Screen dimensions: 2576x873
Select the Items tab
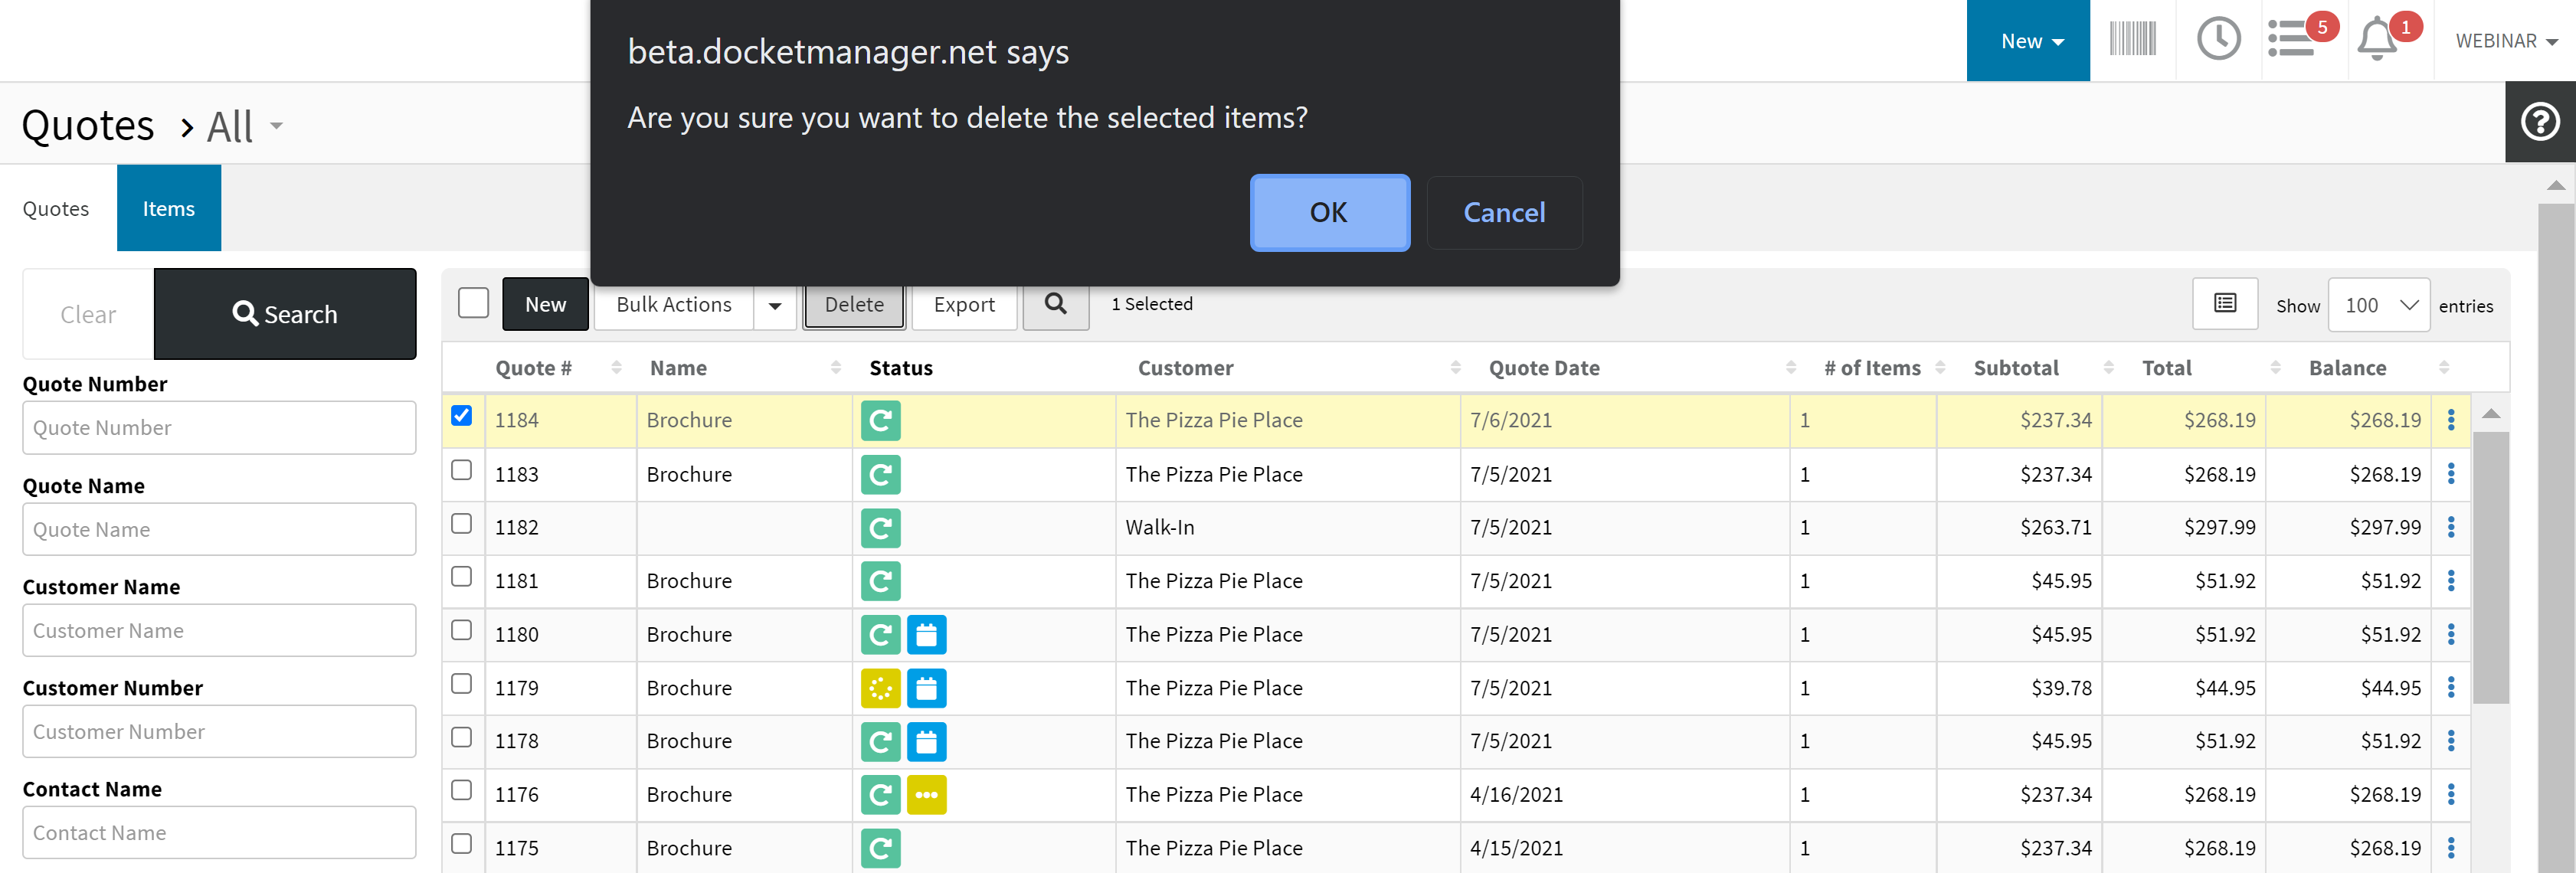168,209
